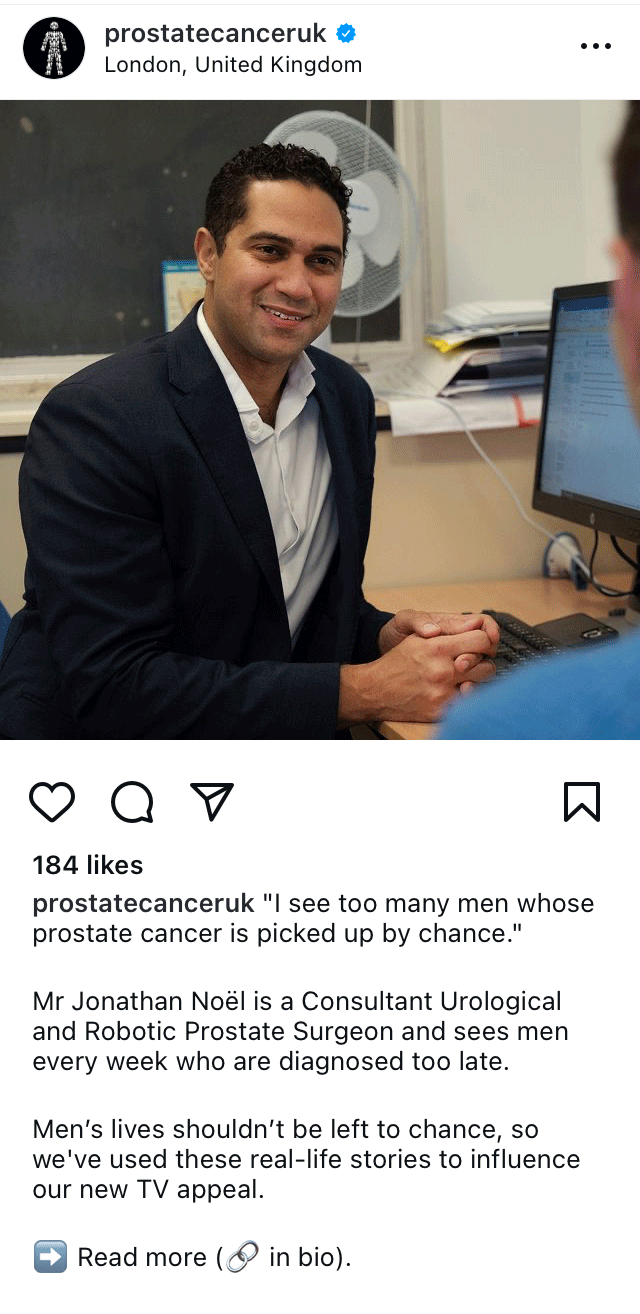The width and height of the screenshot is (640, 1314).
Task: Click the prostatecanceruk username in the header
Action: pyautogui.click(x=215, y=33)
